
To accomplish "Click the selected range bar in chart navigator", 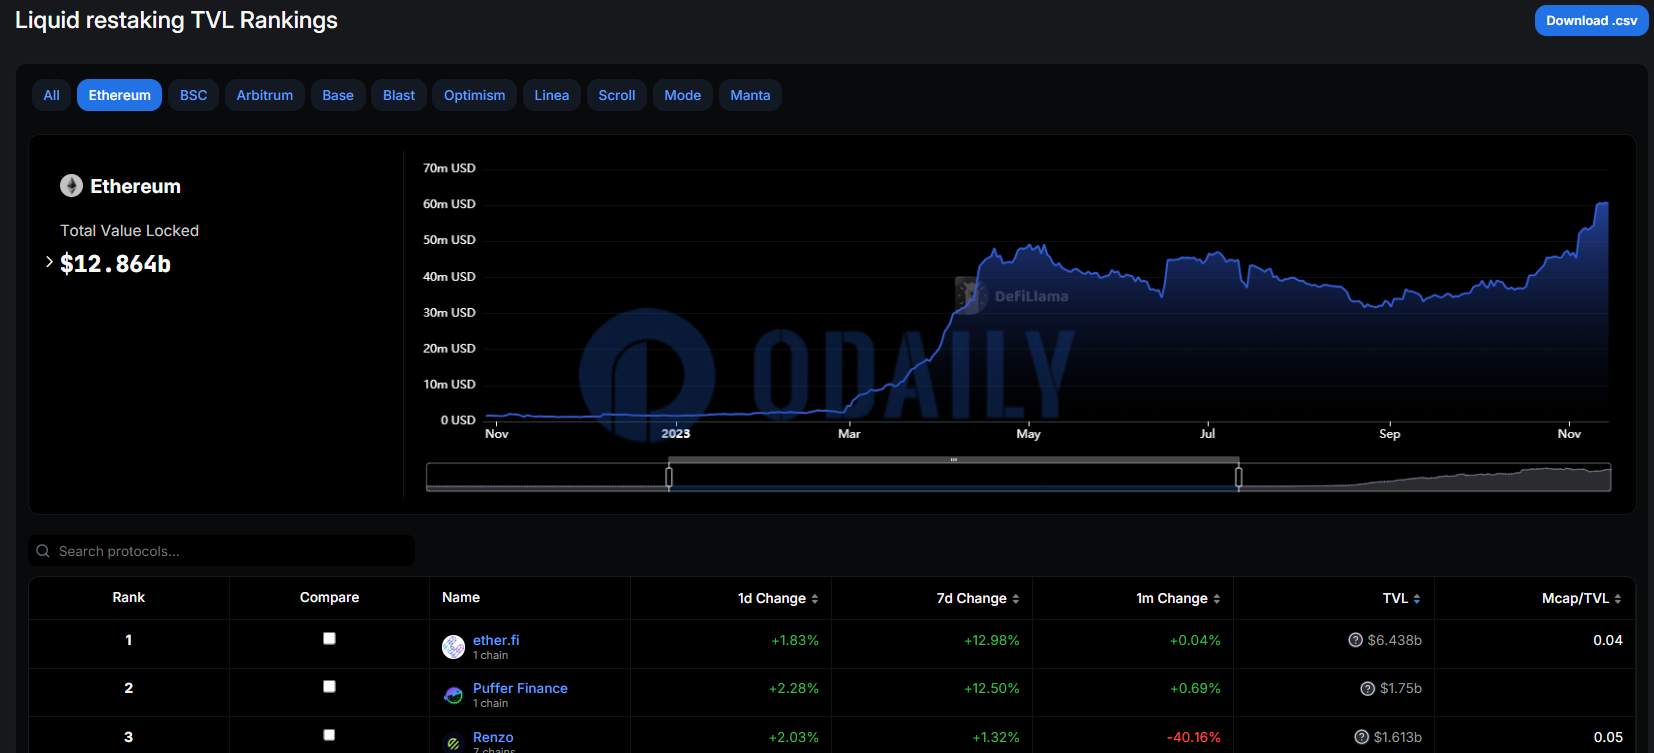I will tap(954, 460).
